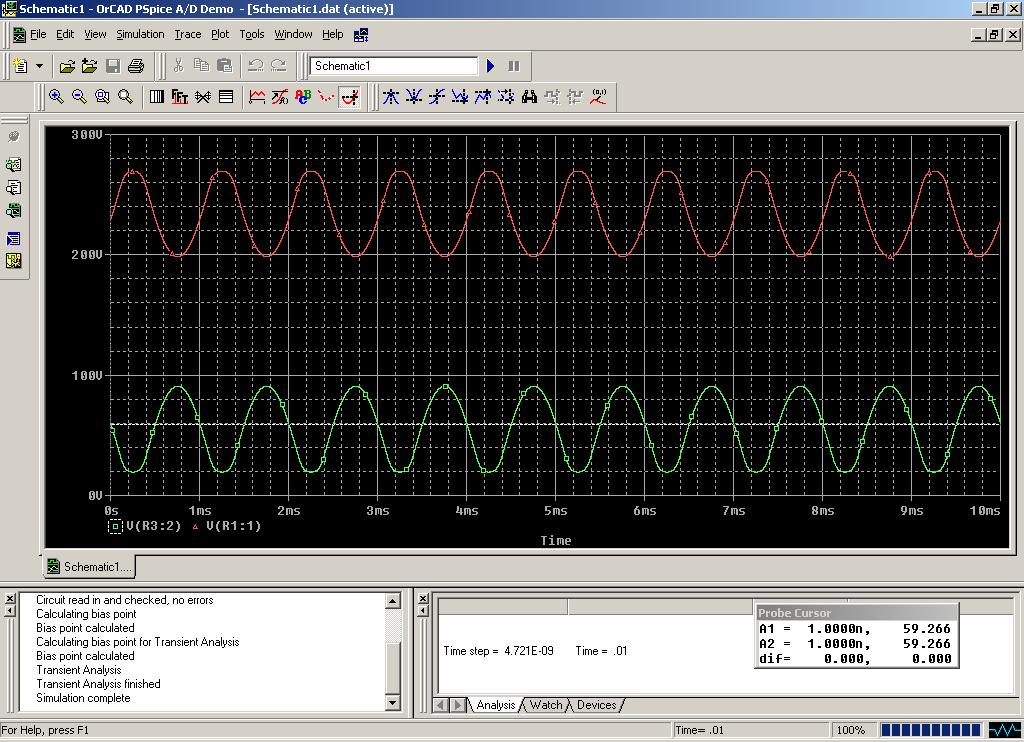1024x742 pixels.
Task: Open the Help menu
Action: coord(332,34)
